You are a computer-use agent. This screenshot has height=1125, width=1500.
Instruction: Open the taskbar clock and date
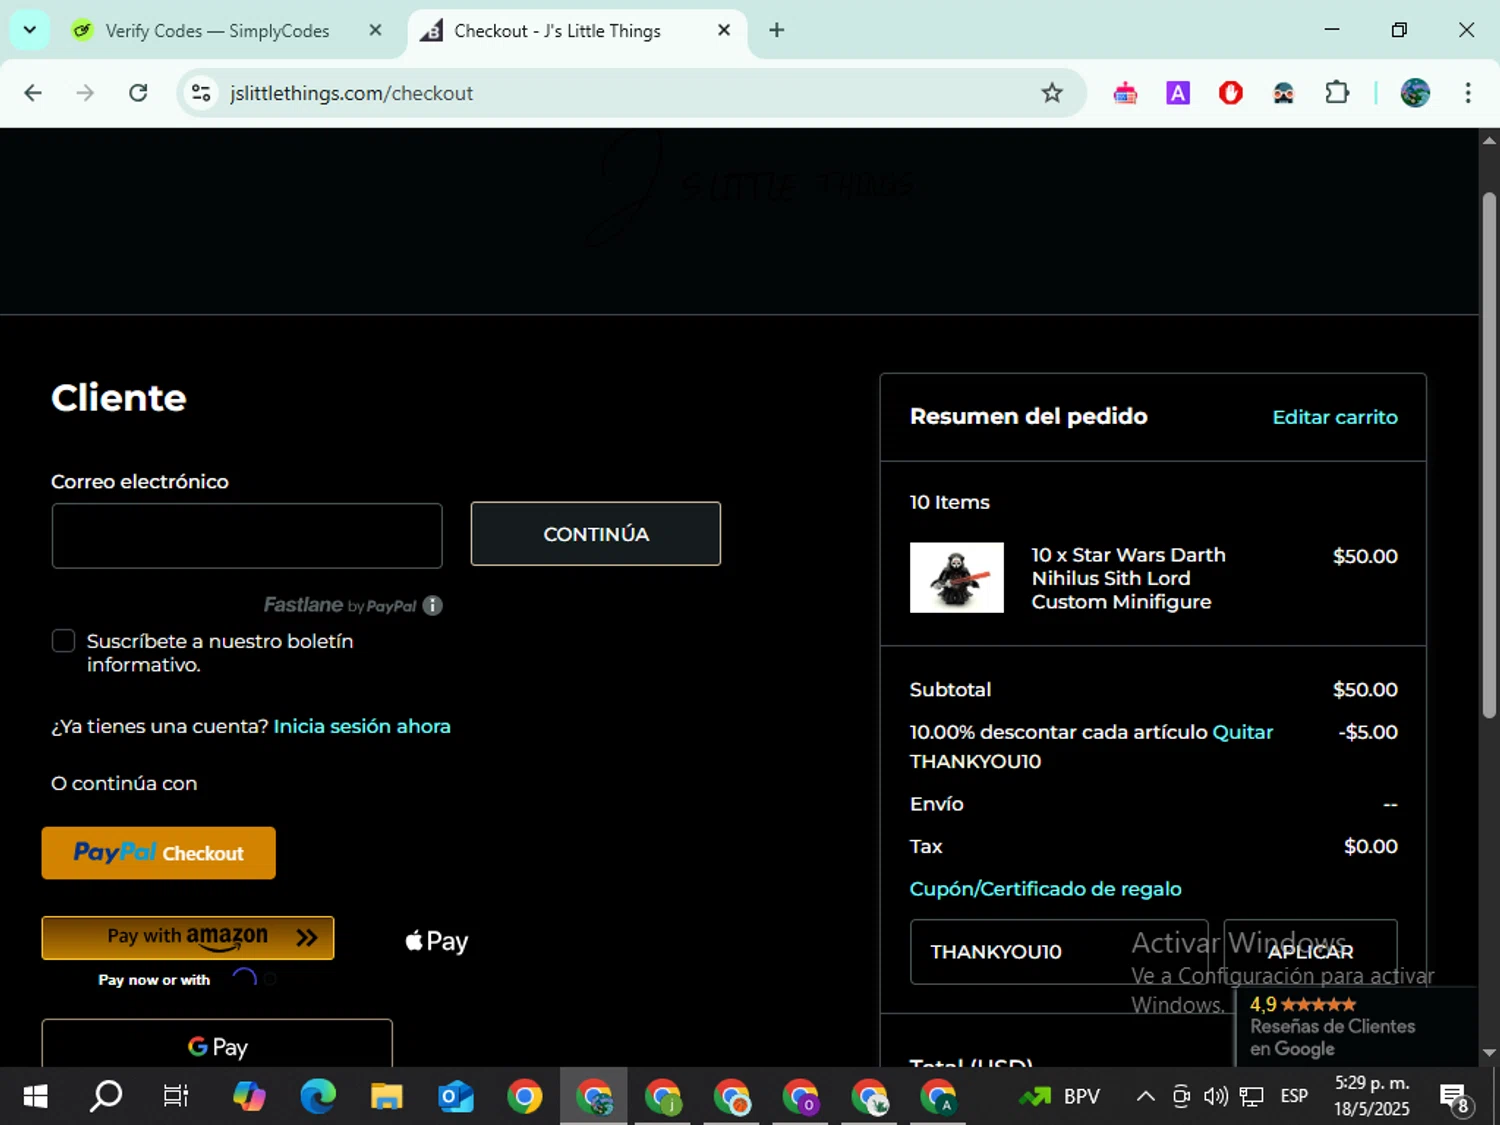tap(1372, 1096)
